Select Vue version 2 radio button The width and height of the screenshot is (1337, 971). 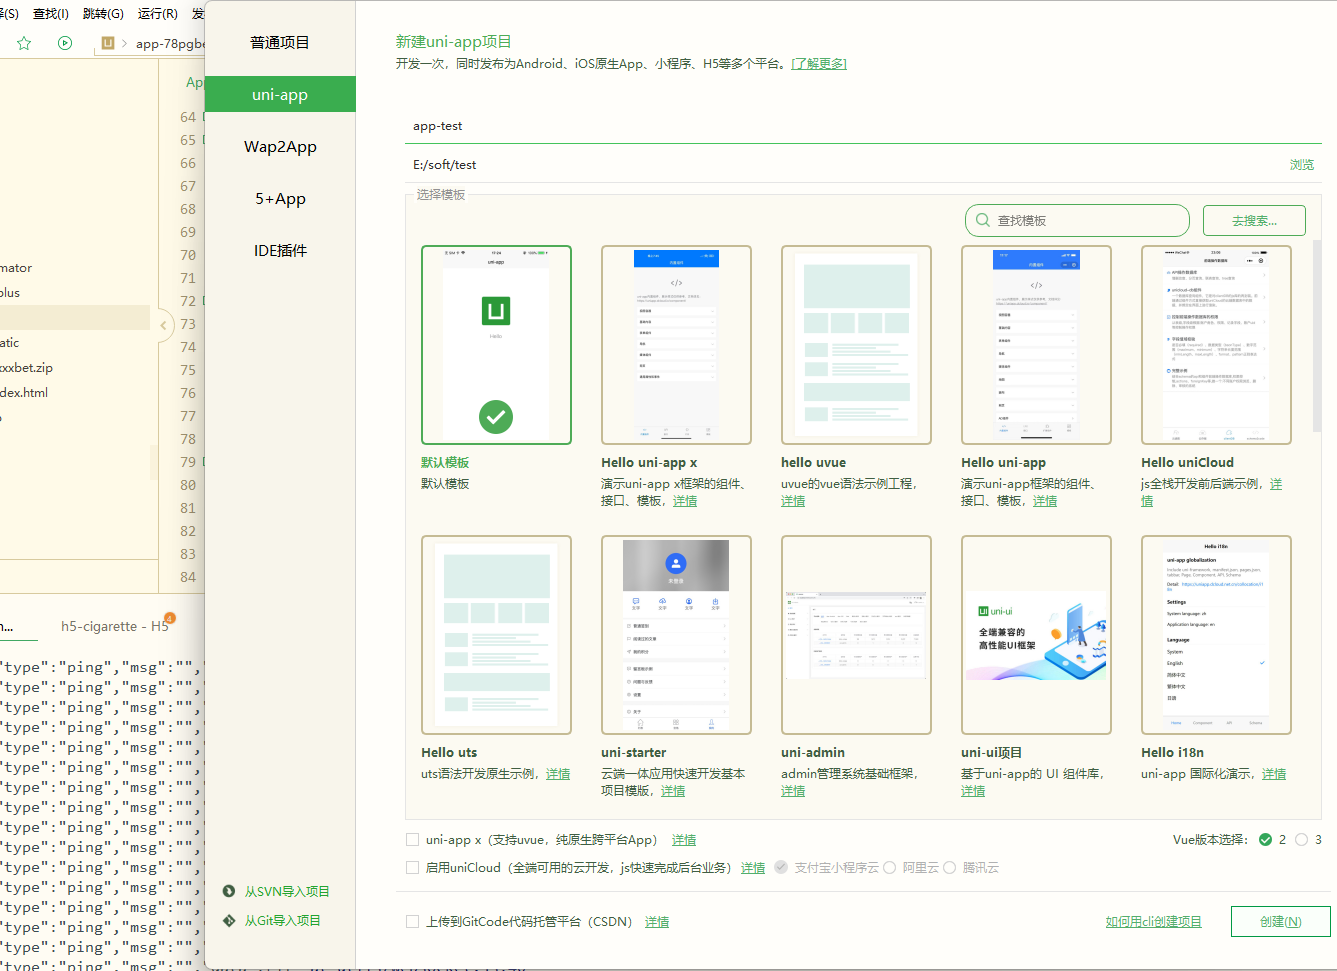coord(1265,839)
